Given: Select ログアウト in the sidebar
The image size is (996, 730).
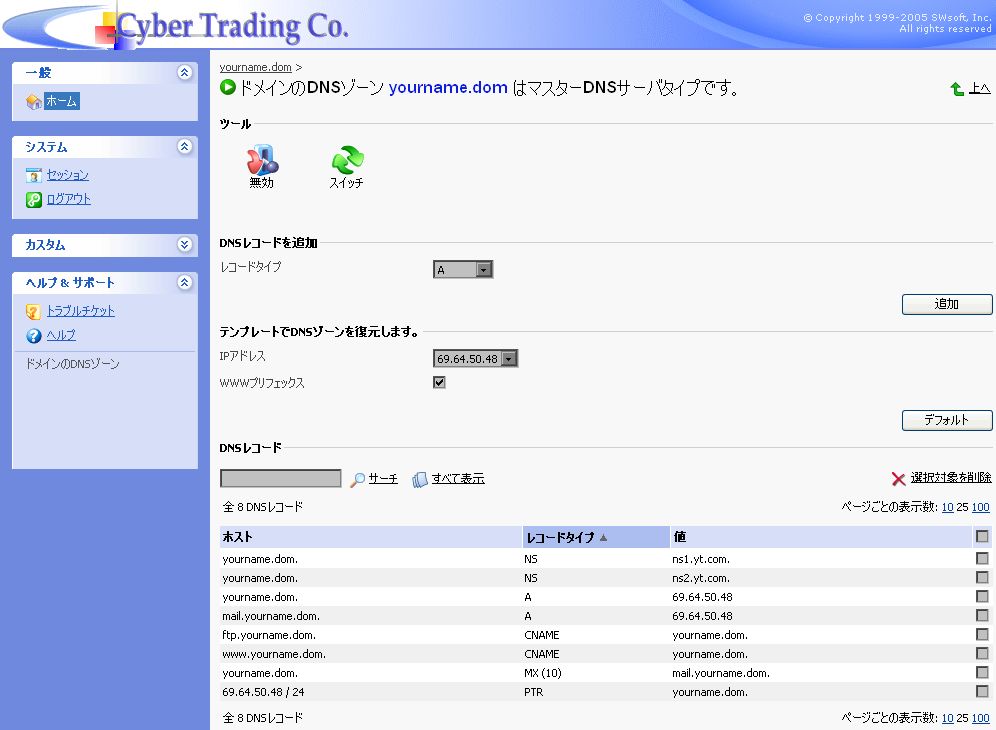Looking at the screenshot, I should [68, 199].
